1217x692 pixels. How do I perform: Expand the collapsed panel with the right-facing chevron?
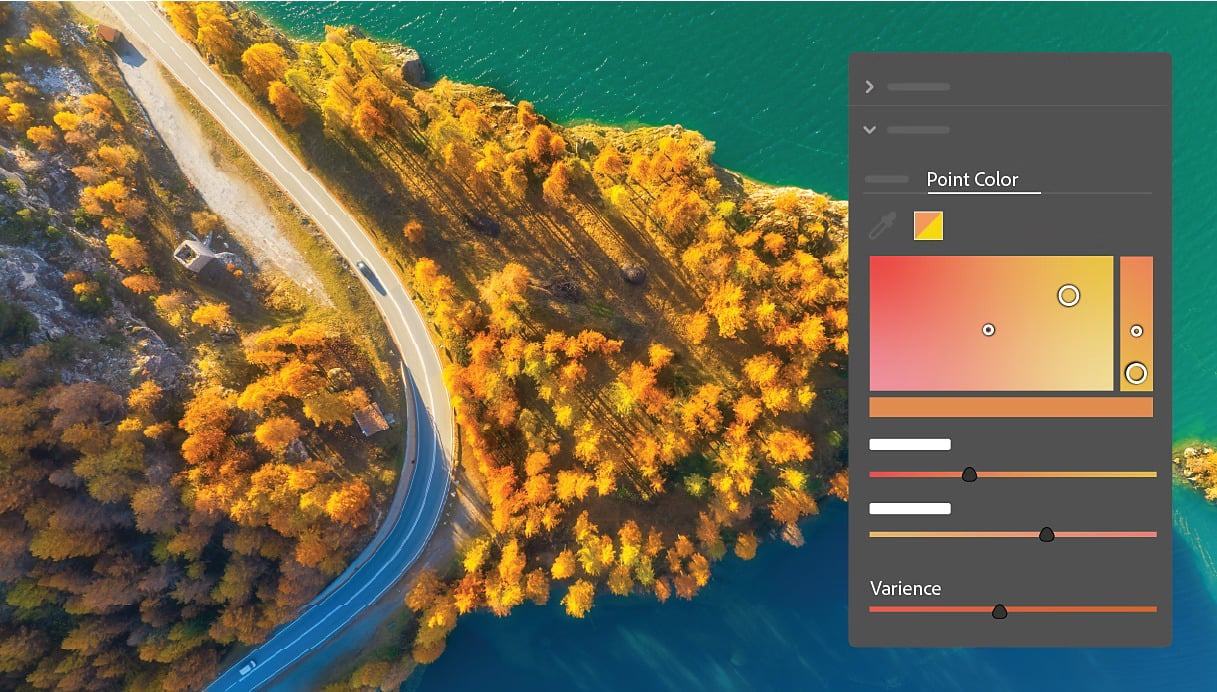tap(869, 87)
